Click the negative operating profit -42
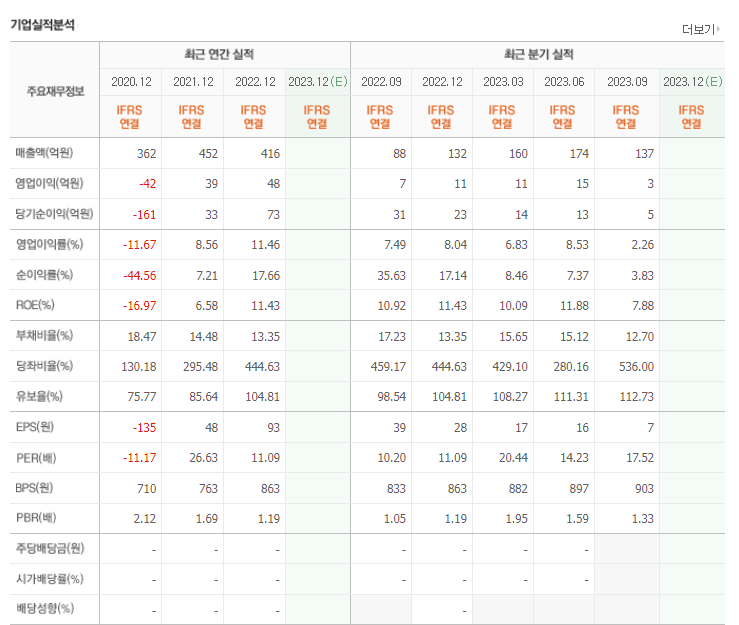The image size is (739, 625). coord(148,184)
